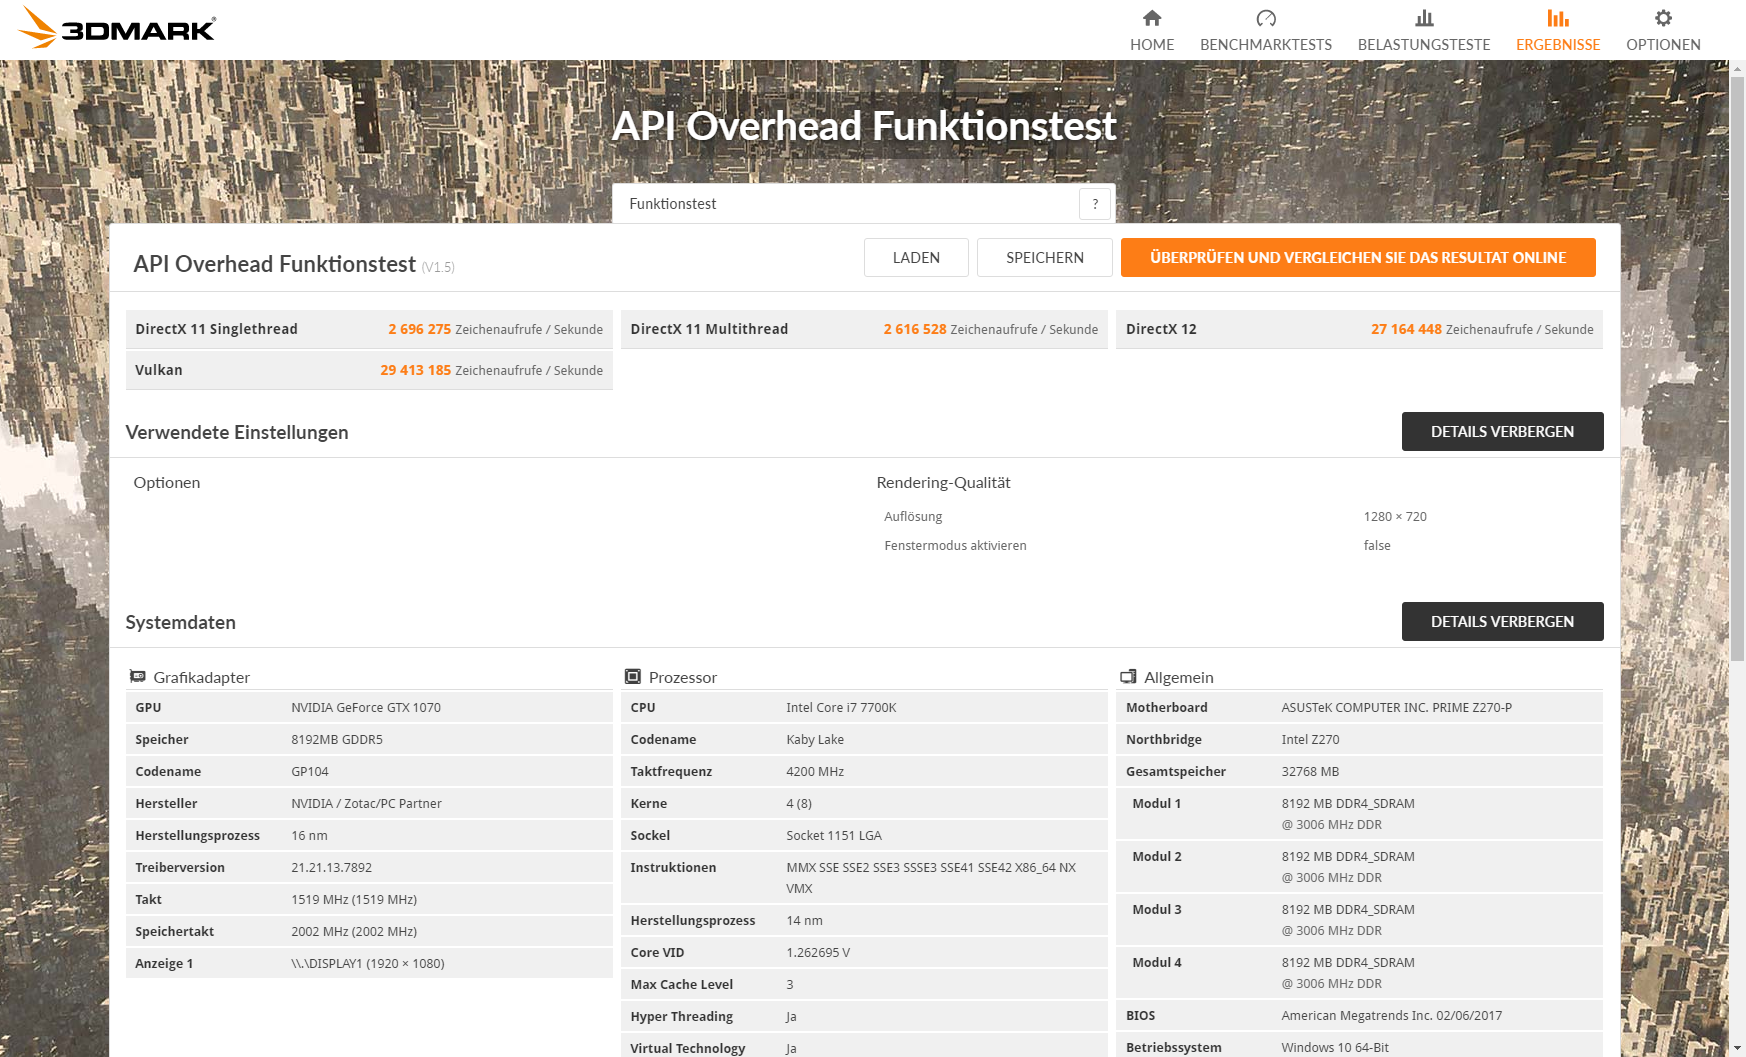Click the Optionen gear icon
The image size is (1746, 1057).
[x=1663, y=18]
